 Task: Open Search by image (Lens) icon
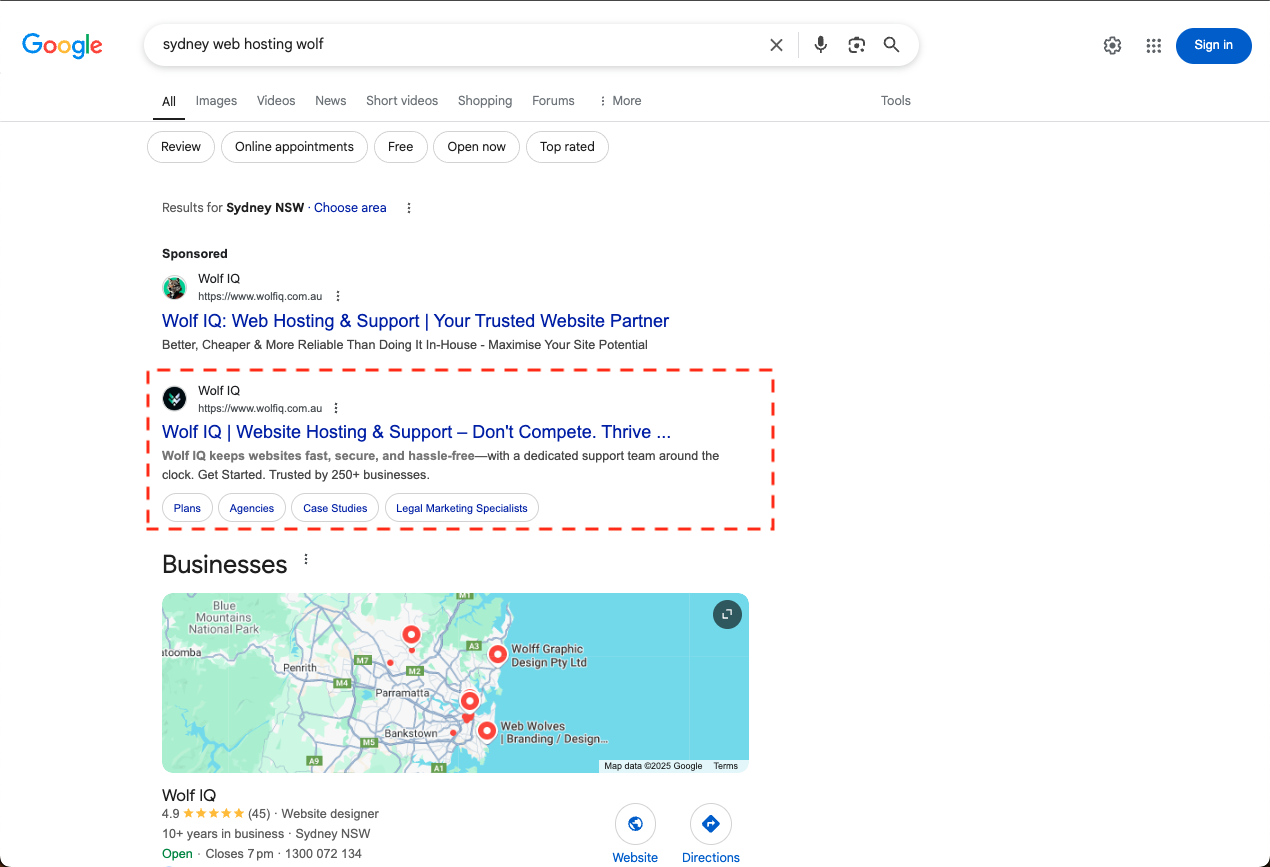pos(856,45)
